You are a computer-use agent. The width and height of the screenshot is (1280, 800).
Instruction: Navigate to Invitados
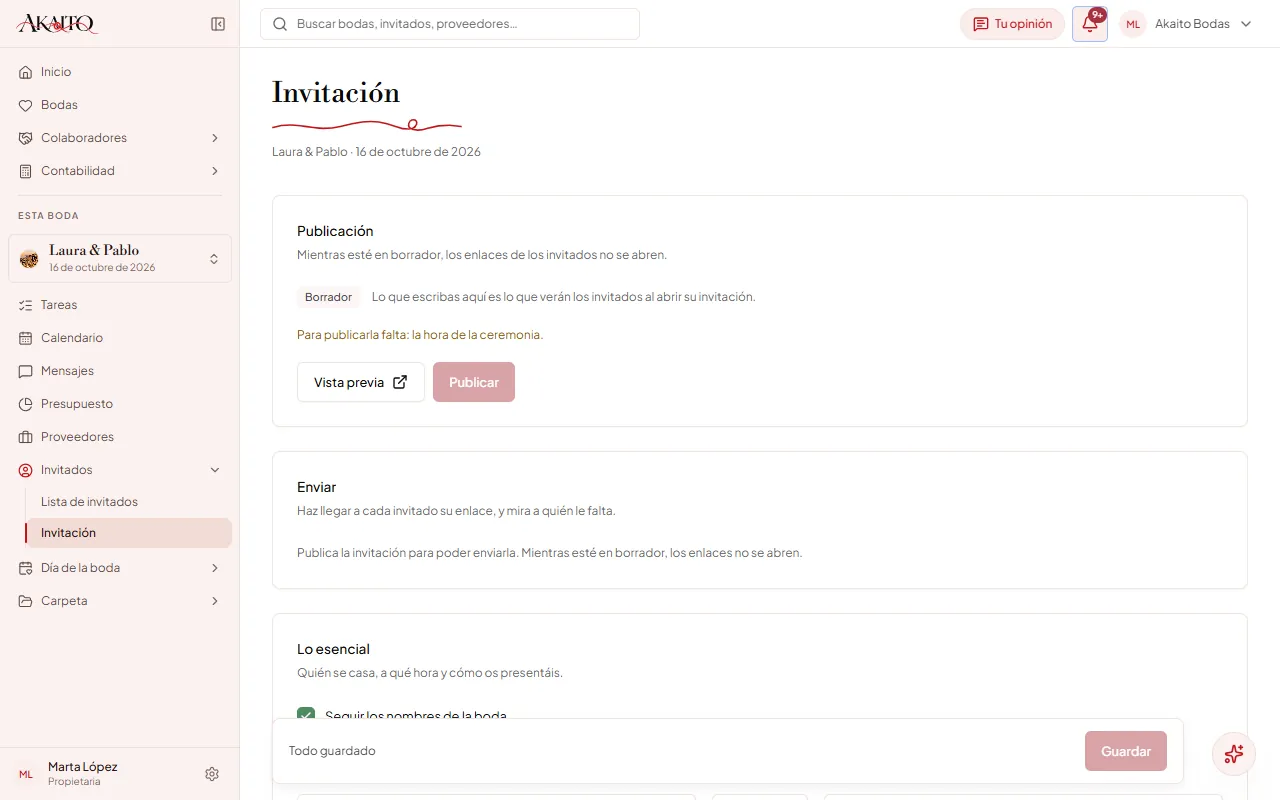(x=120, y=470)
